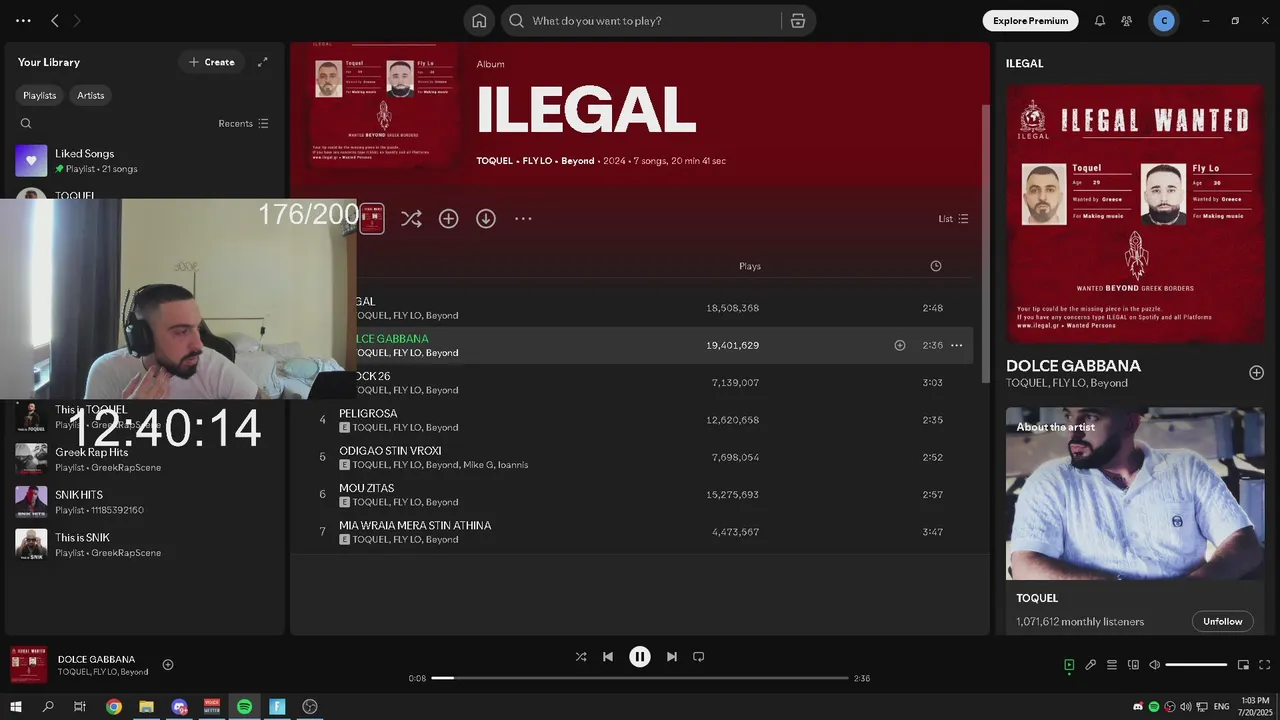This screenshot has width=1280, height=720.
Task: Click Explore Premium button
Action: click(1030, 20)
